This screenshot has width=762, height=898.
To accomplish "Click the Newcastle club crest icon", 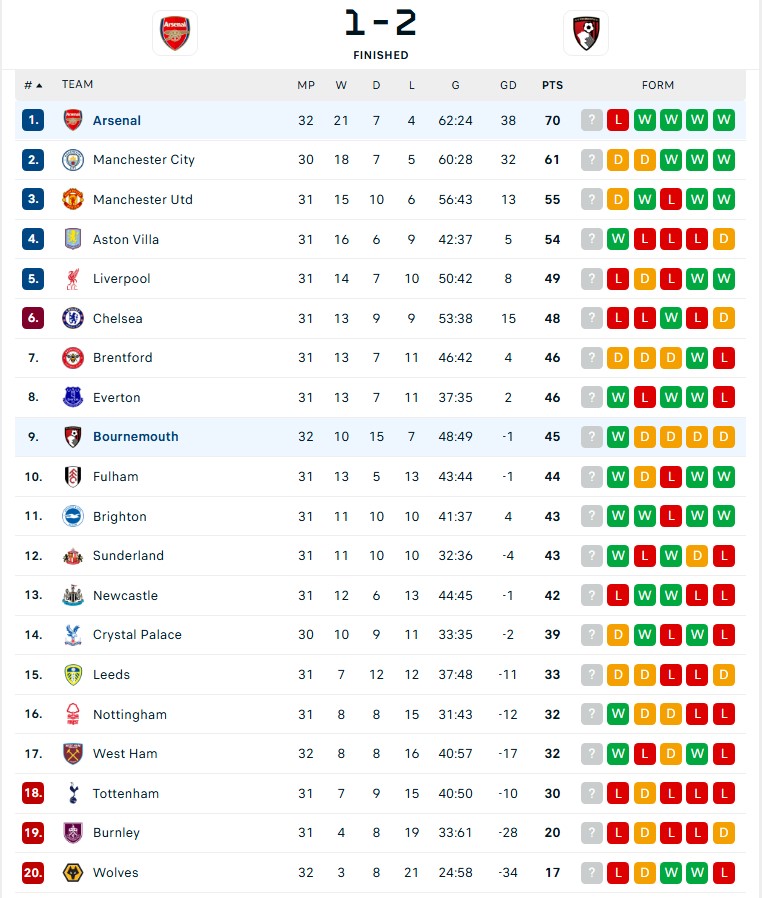I will [73, 596].
